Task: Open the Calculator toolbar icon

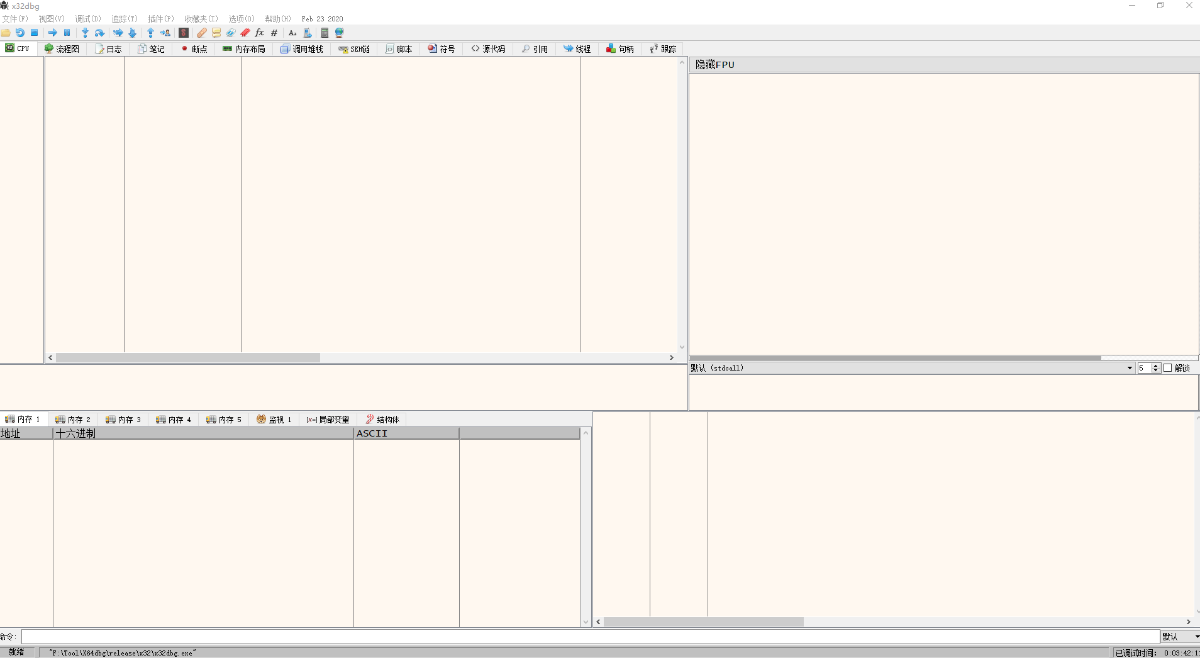Action: 324,33
